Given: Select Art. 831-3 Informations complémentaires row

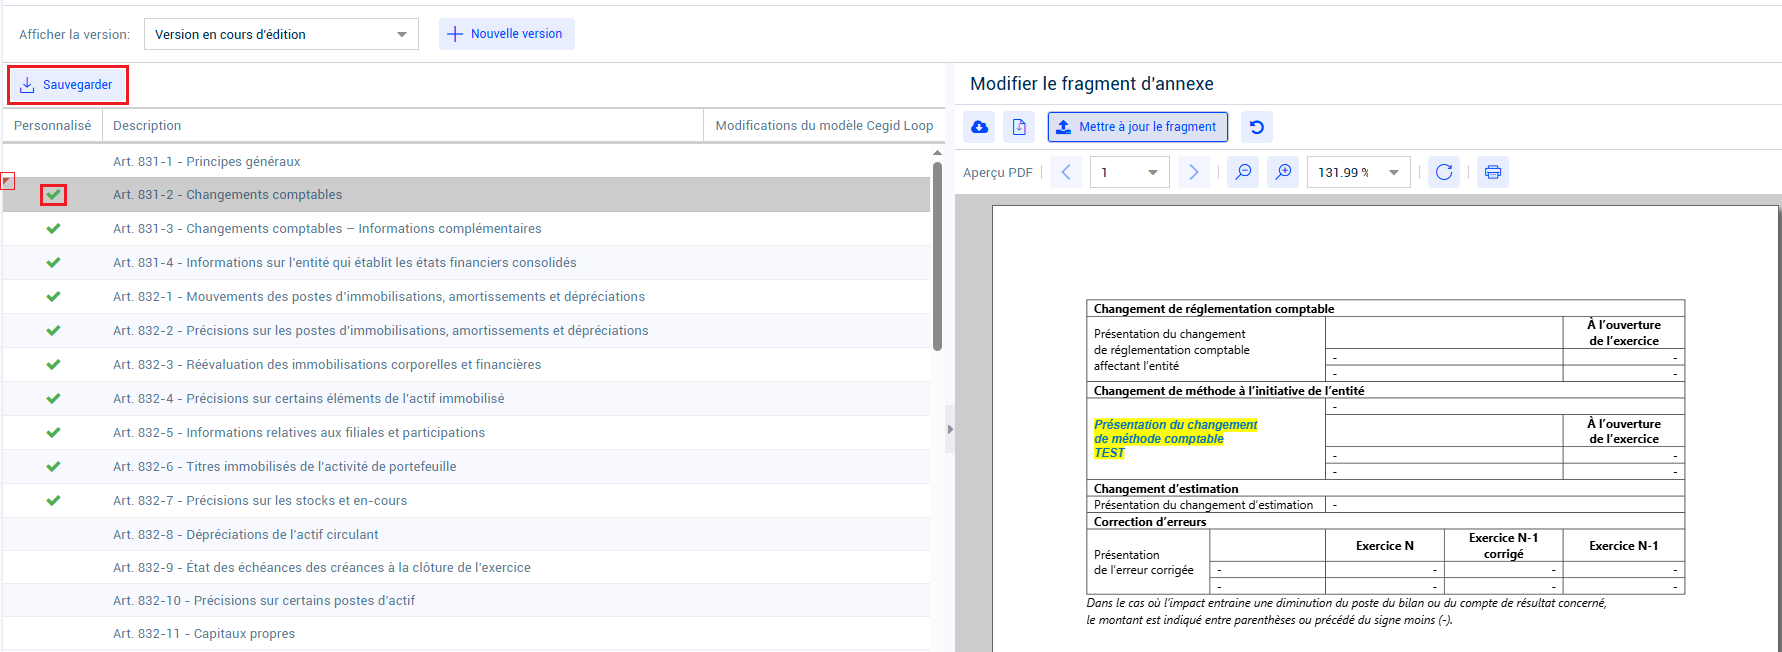Looking at the screenshot, I should tap(466, 229).
